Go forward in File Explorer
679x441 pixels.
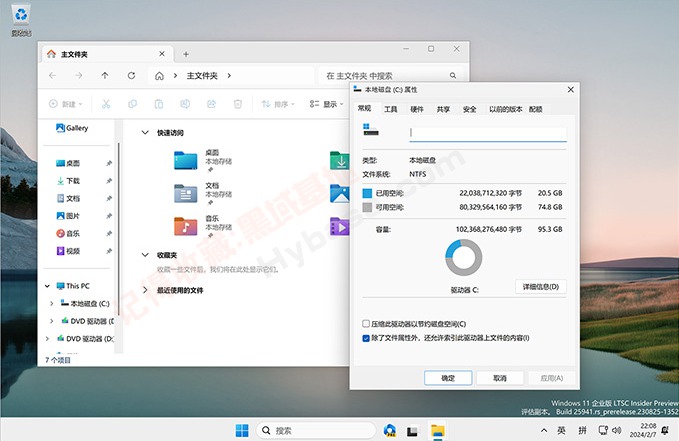(x=78, y=75)
